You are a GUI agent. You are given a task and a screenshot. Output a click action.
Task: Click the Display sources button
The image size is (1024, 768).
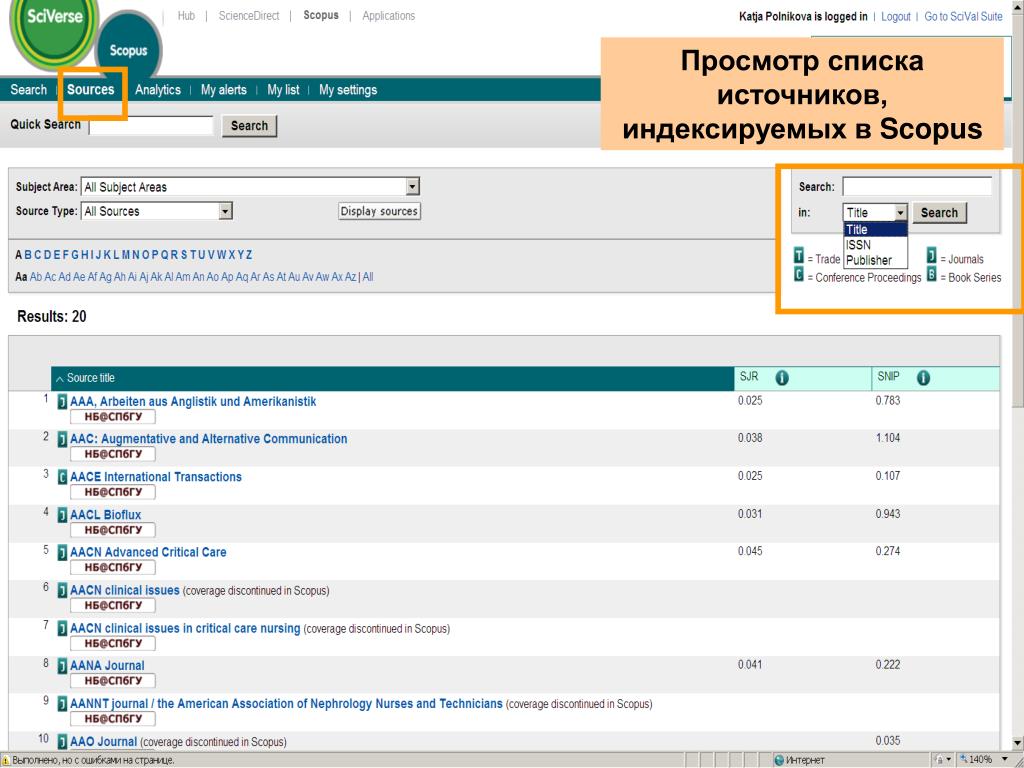379,211
